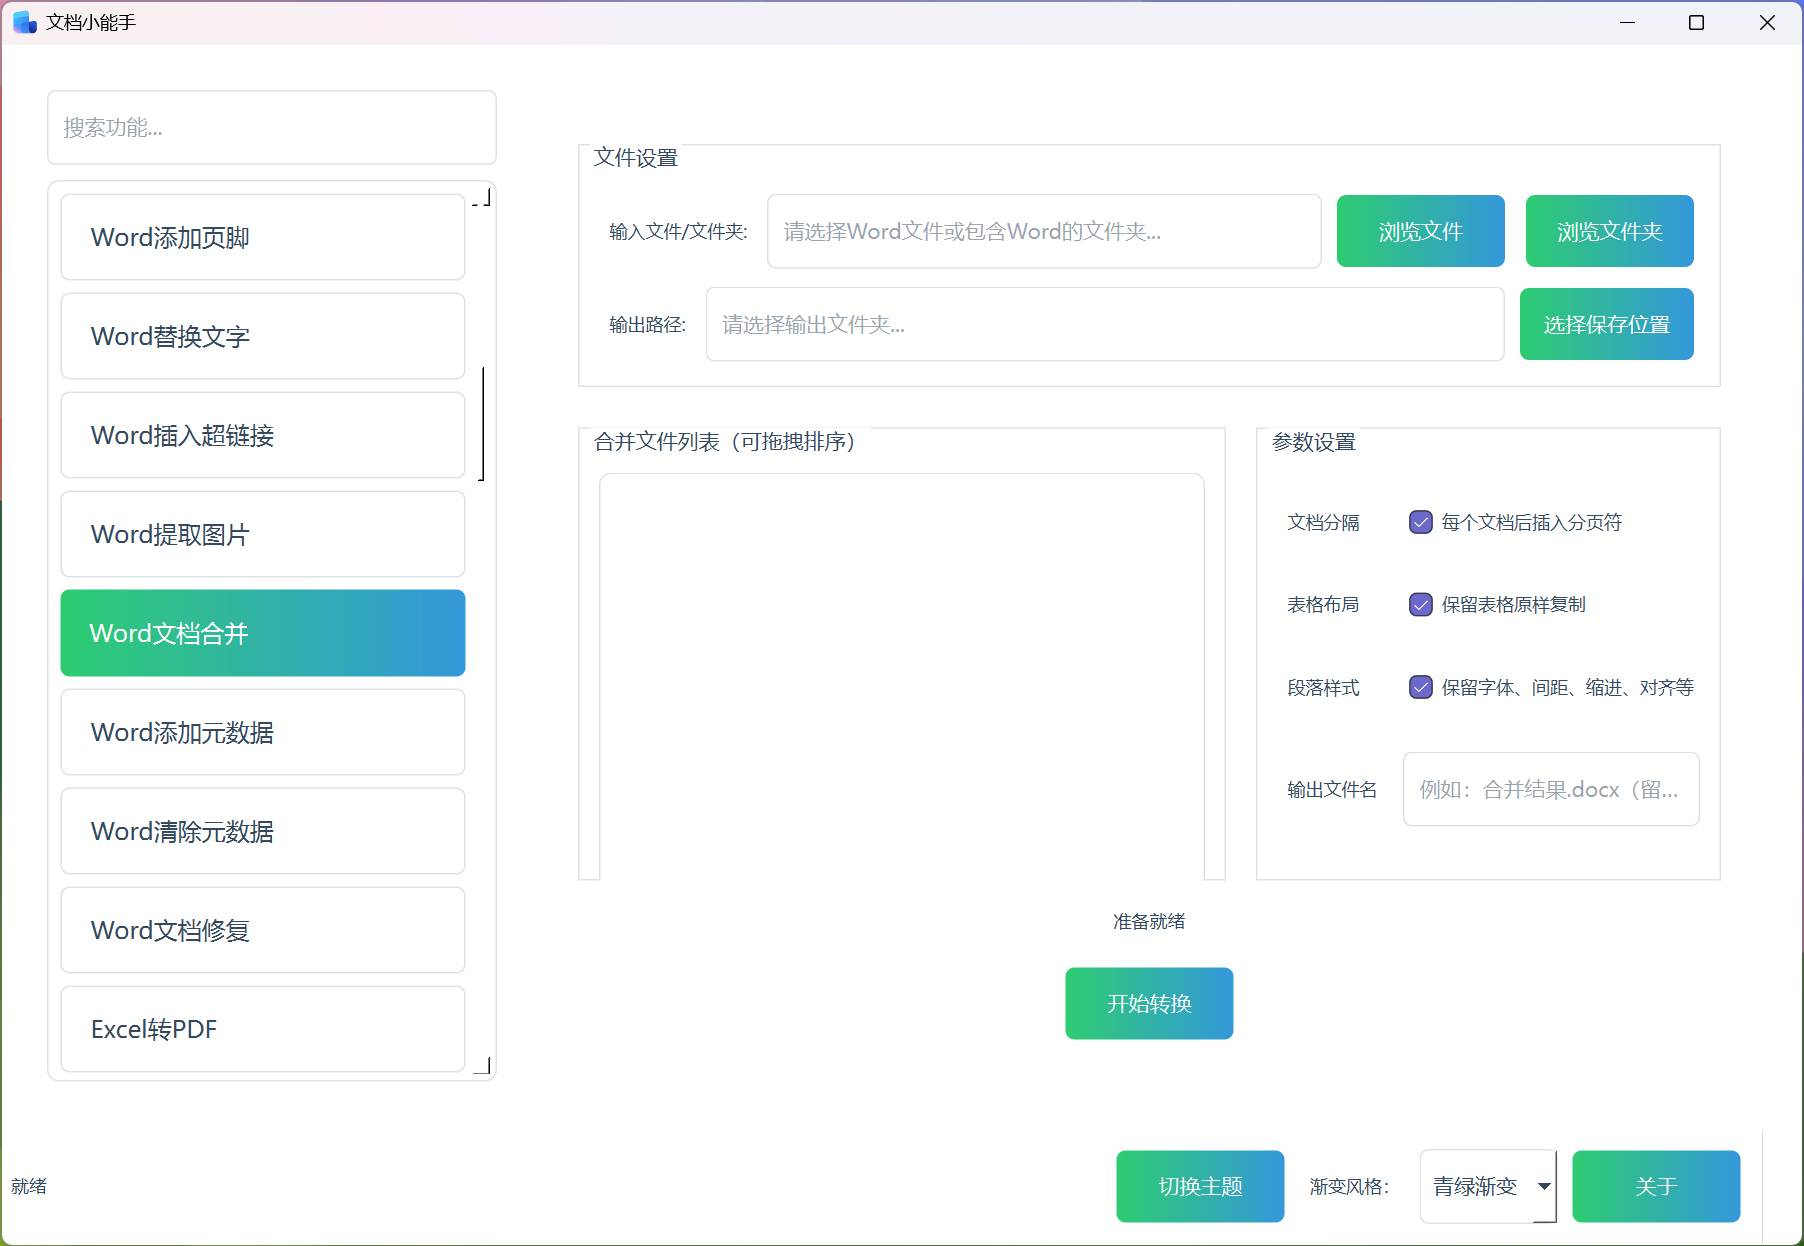Disable the 保留字体、间距、缩进、对齐等 option
Image resolution: width=1804 pixels, height=1246 pixels.
pos(1421,687)
